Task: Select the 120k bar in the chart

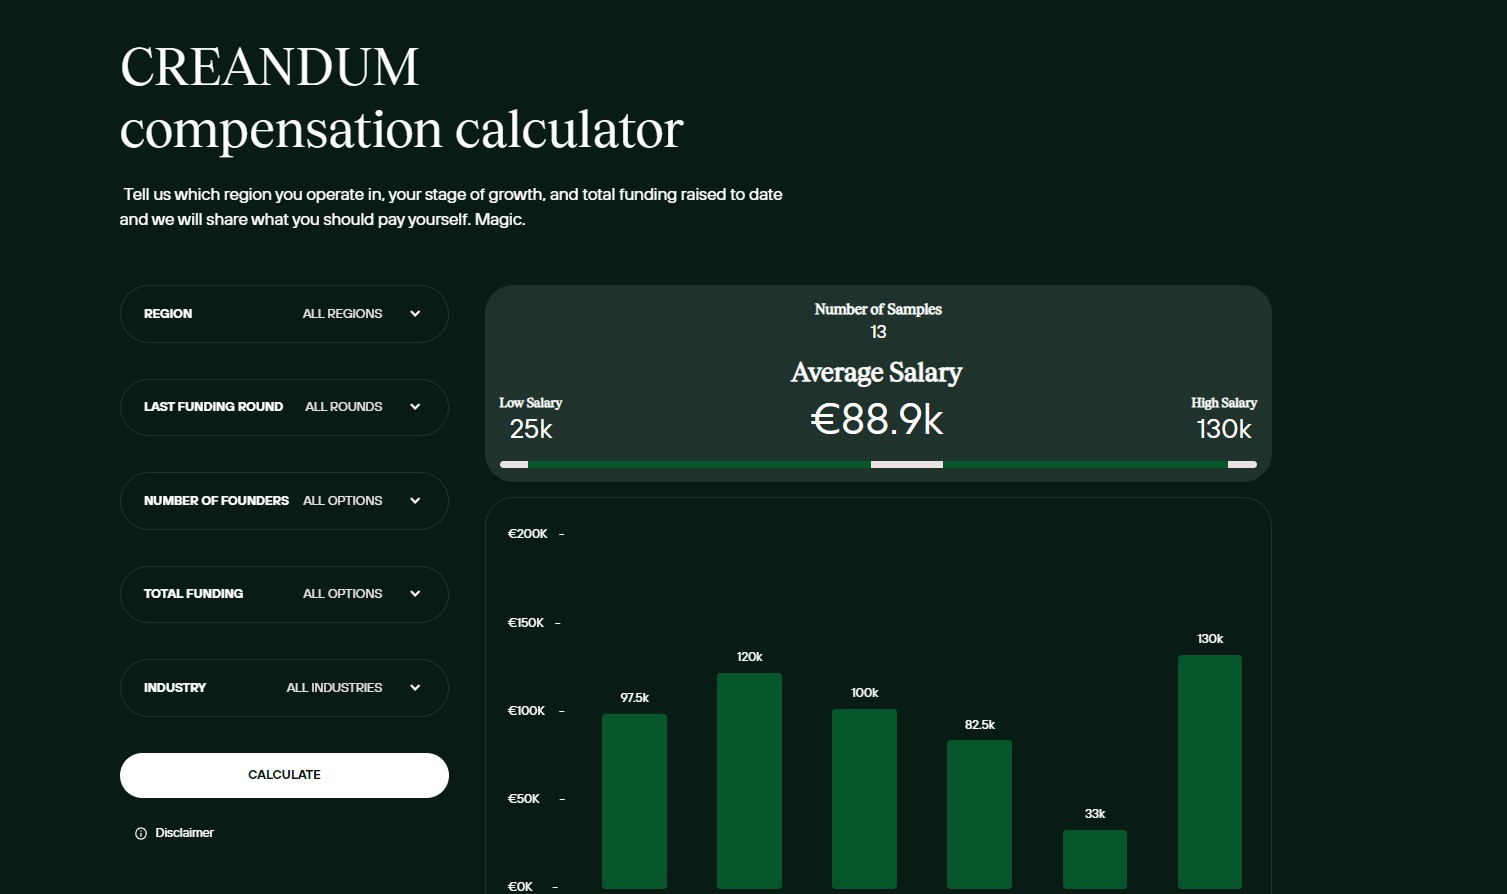Action: (x=749, y=780)
